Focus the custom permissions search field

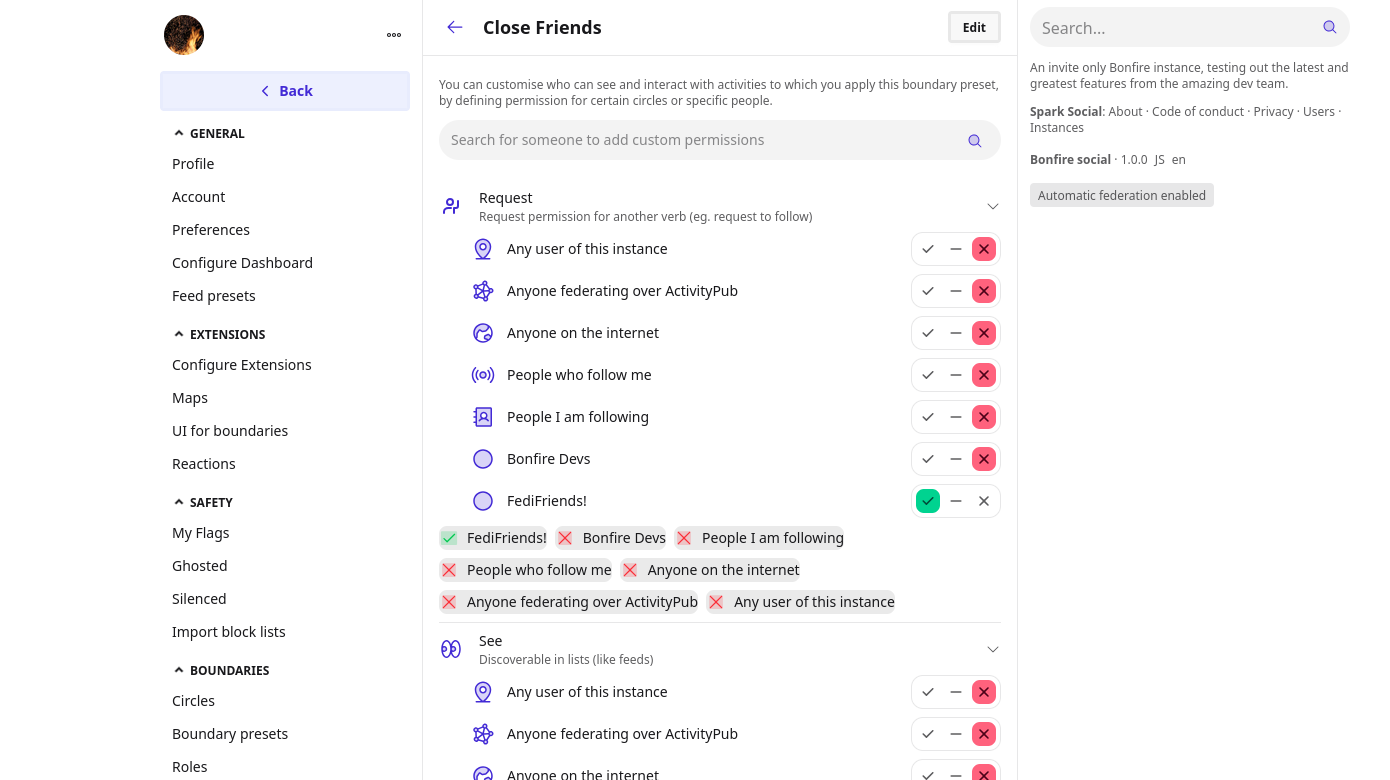pos(700,140)
